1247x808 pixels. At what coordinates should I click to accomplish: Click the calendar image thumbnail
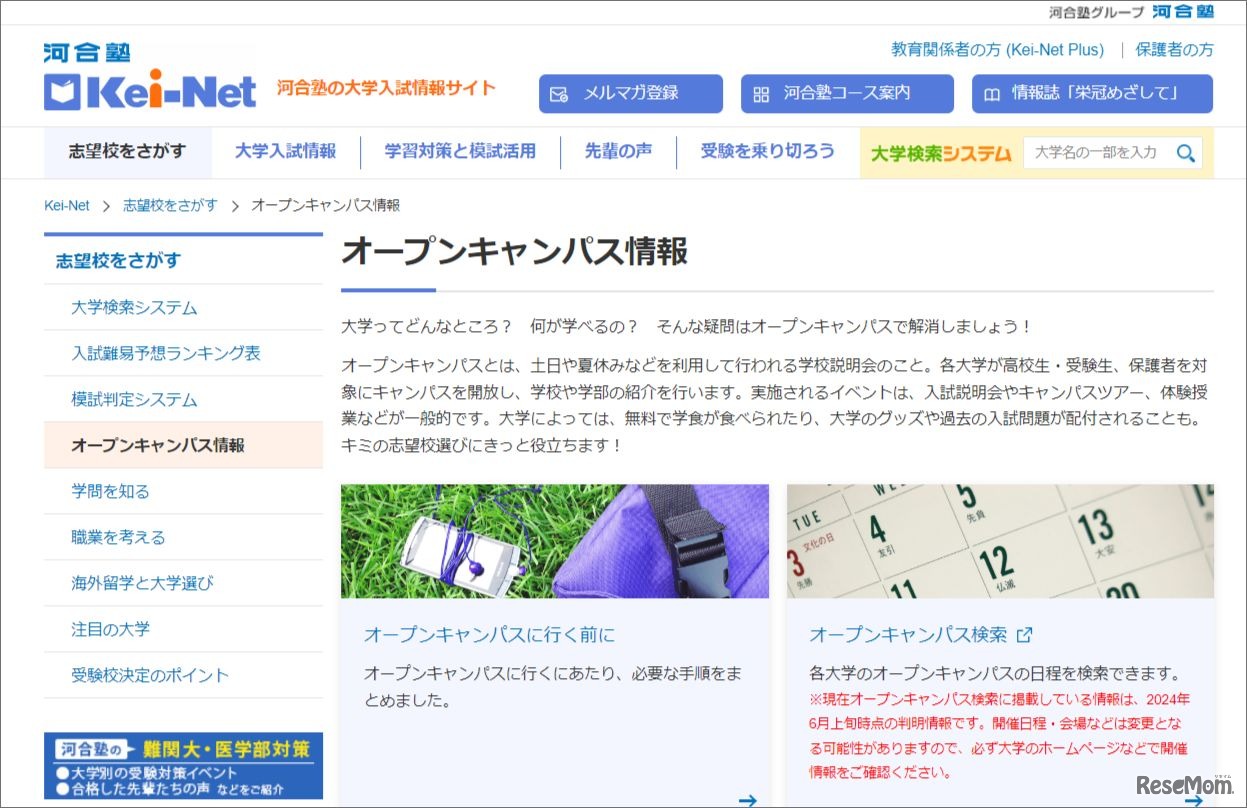[x=1000, y=539]
